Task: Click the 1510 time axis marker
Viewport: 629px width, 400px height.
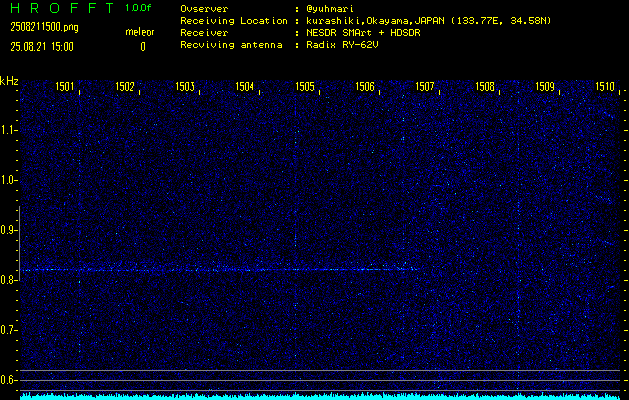Action: 605,87
